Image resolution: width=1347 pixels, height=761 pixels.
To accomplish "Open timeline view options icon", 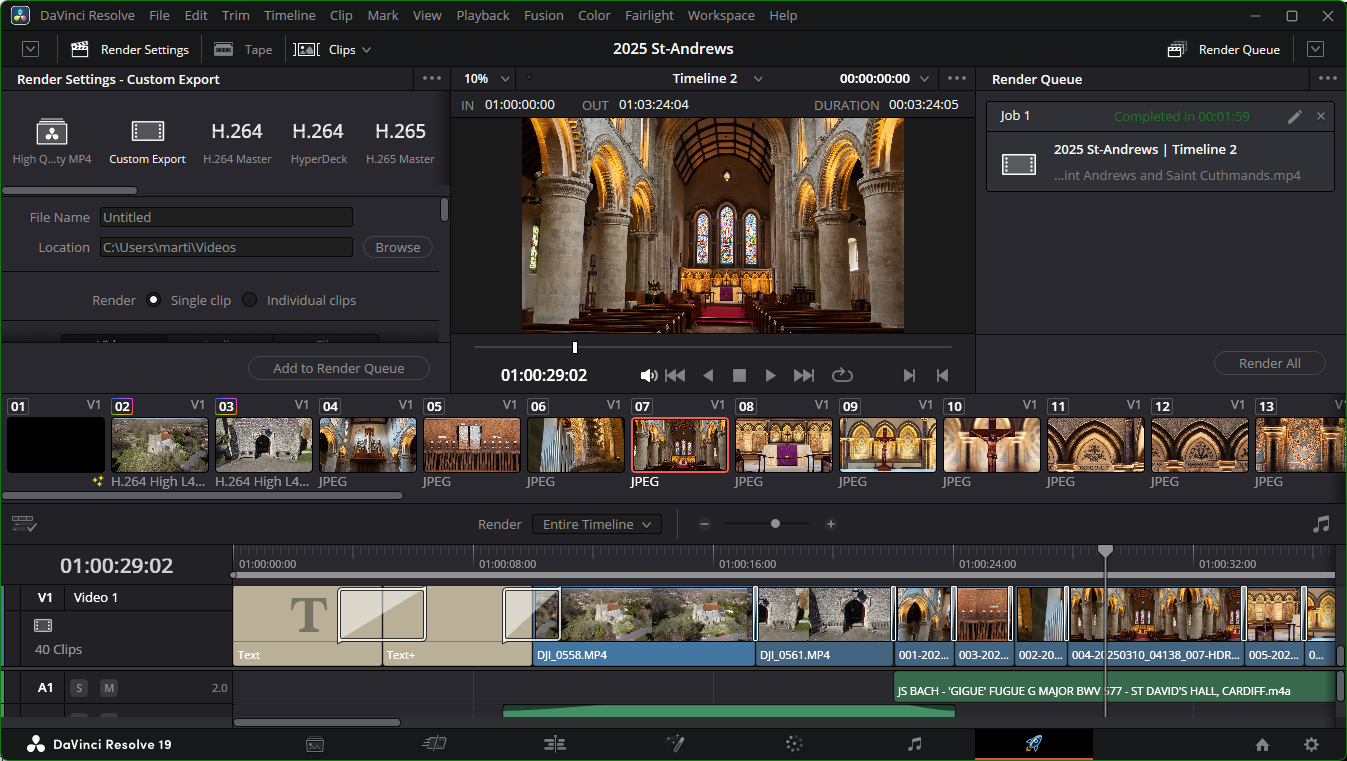I will point(24,524).
